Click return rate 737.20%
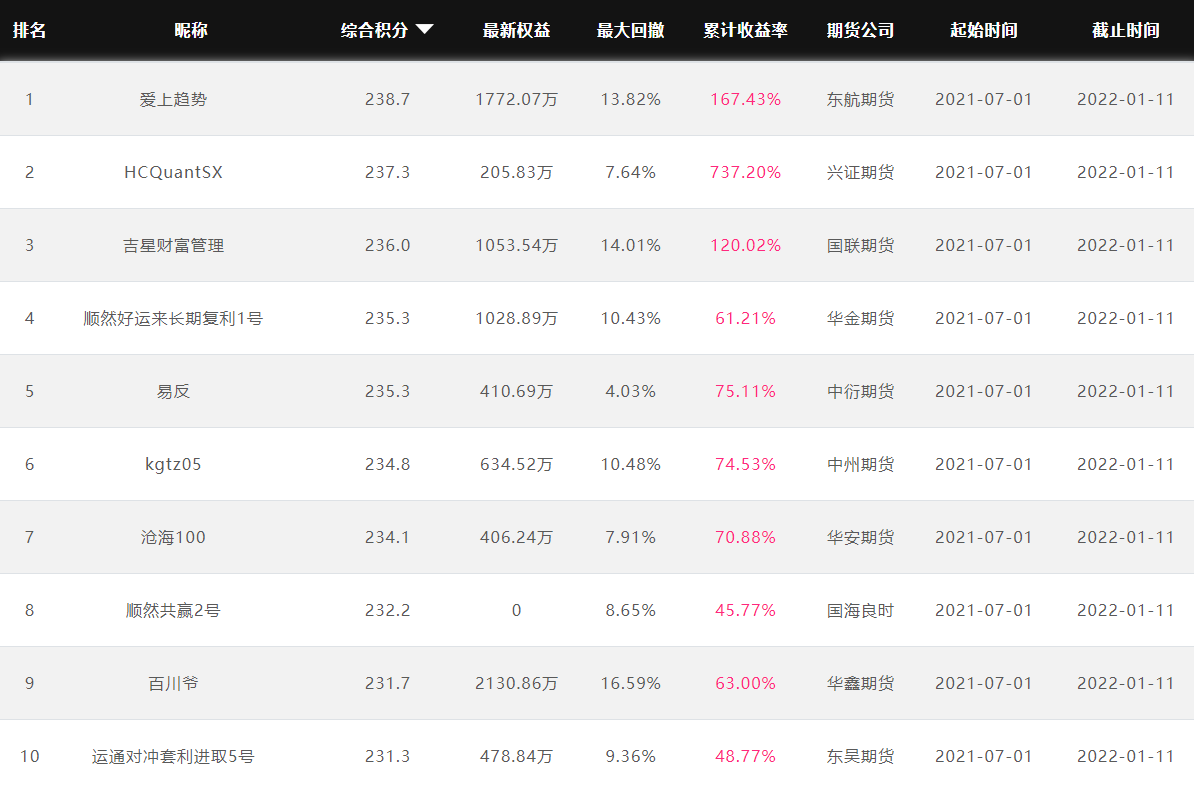Image resolution: width=1194 pixels, height=789 pixels. click(x=745, y=173)
